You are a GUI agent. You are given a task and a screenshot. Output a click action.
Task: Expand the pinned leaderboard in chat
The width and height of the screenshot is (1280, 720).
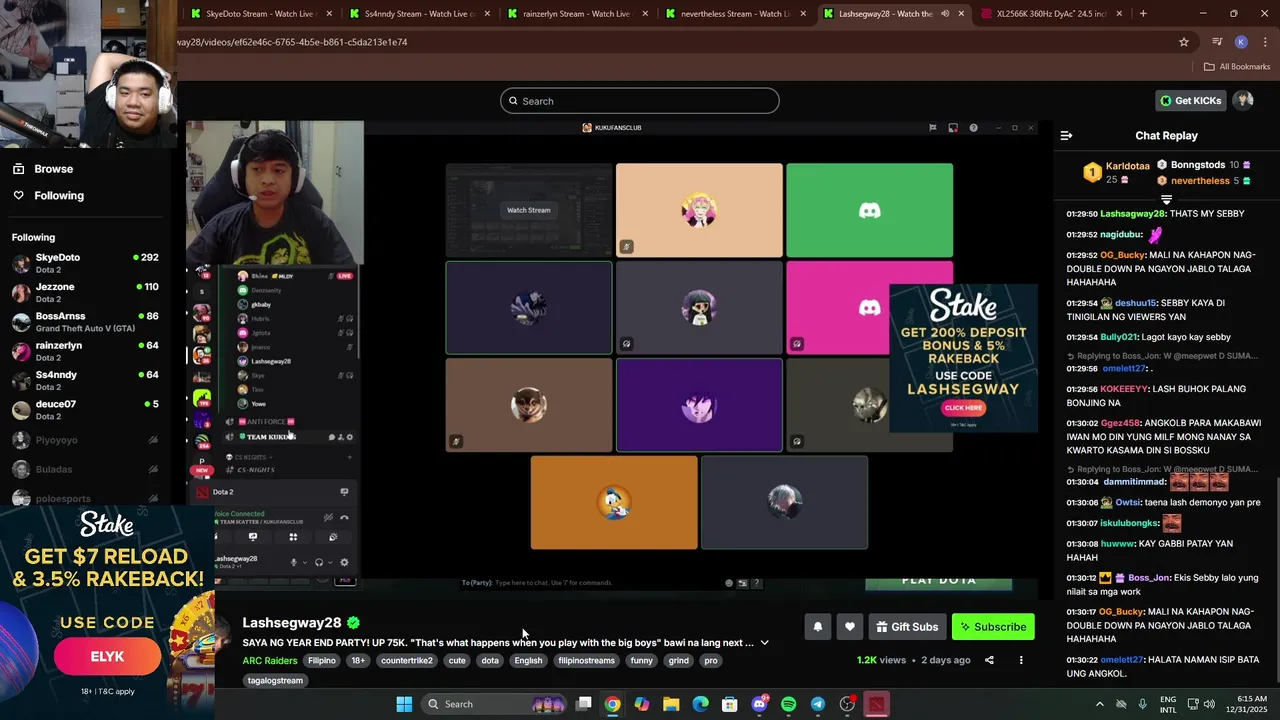(x=1166, y=200)
